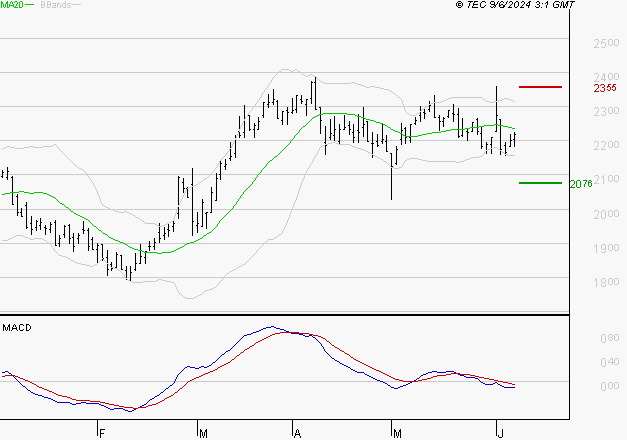Screen dimensions: 627x440
Task: Click the 1900 price axis label
Action: tap(606, 248)
